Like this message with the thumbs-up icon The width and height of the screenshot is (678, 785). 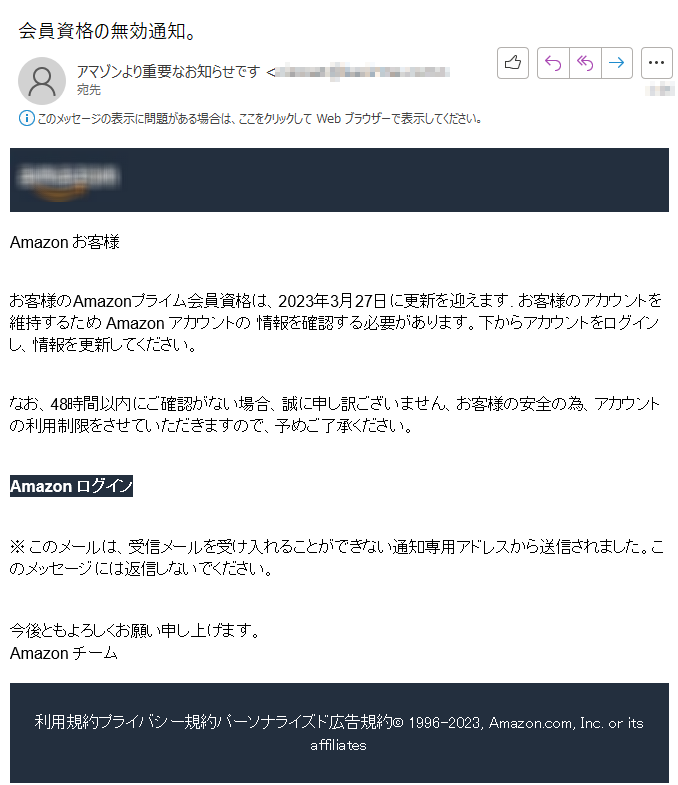click(513, 63)
